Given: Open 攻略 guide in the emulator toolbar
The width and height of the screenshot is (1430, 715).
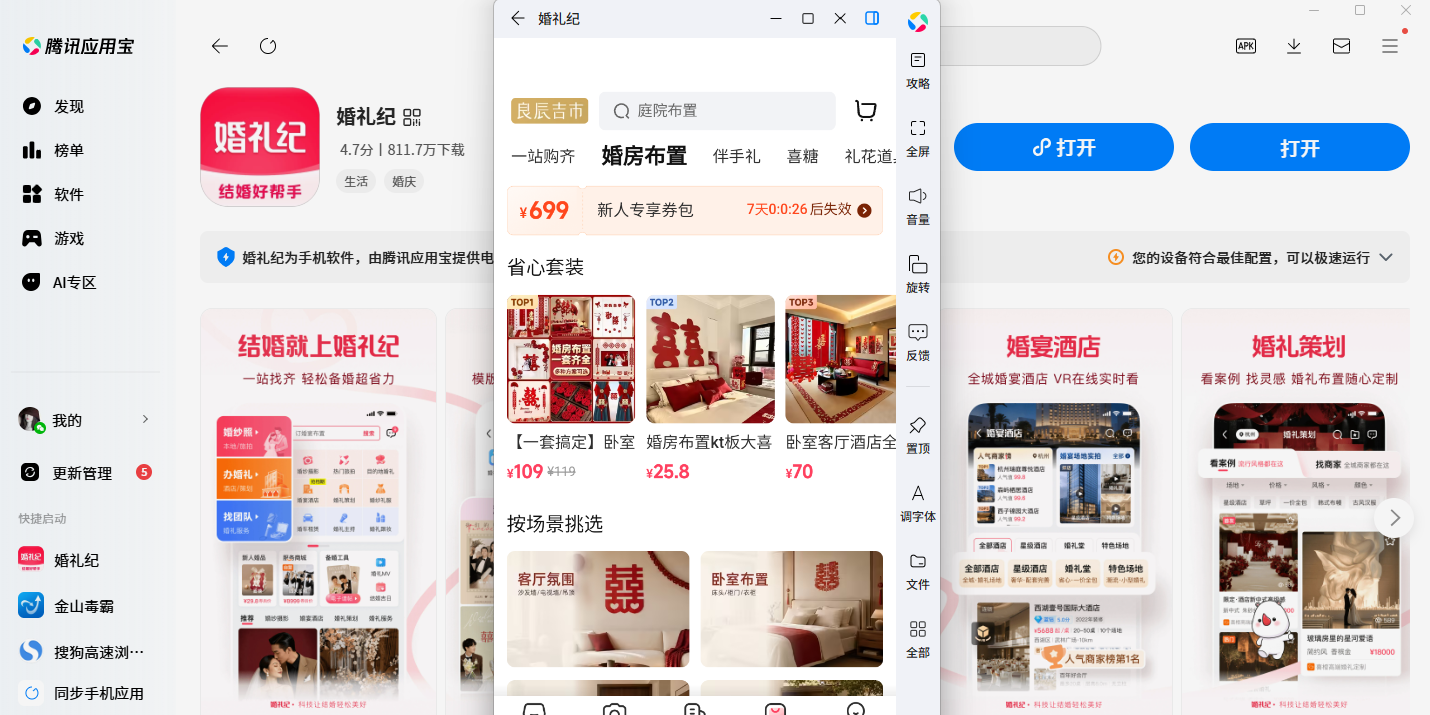Looking at the screenshot, I should click(x=918, y=70).
